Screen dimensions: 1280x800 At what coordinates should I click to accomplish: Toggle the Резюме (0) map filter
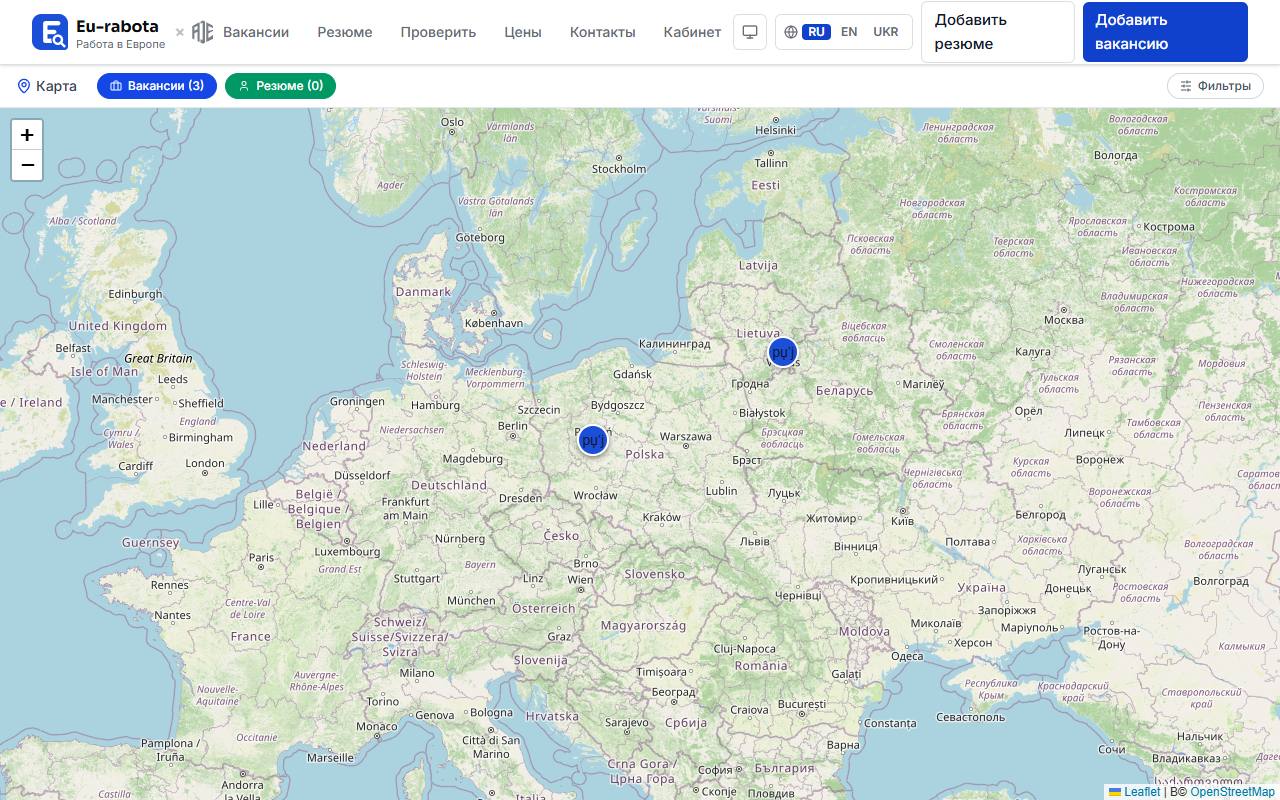coord(280,86)
